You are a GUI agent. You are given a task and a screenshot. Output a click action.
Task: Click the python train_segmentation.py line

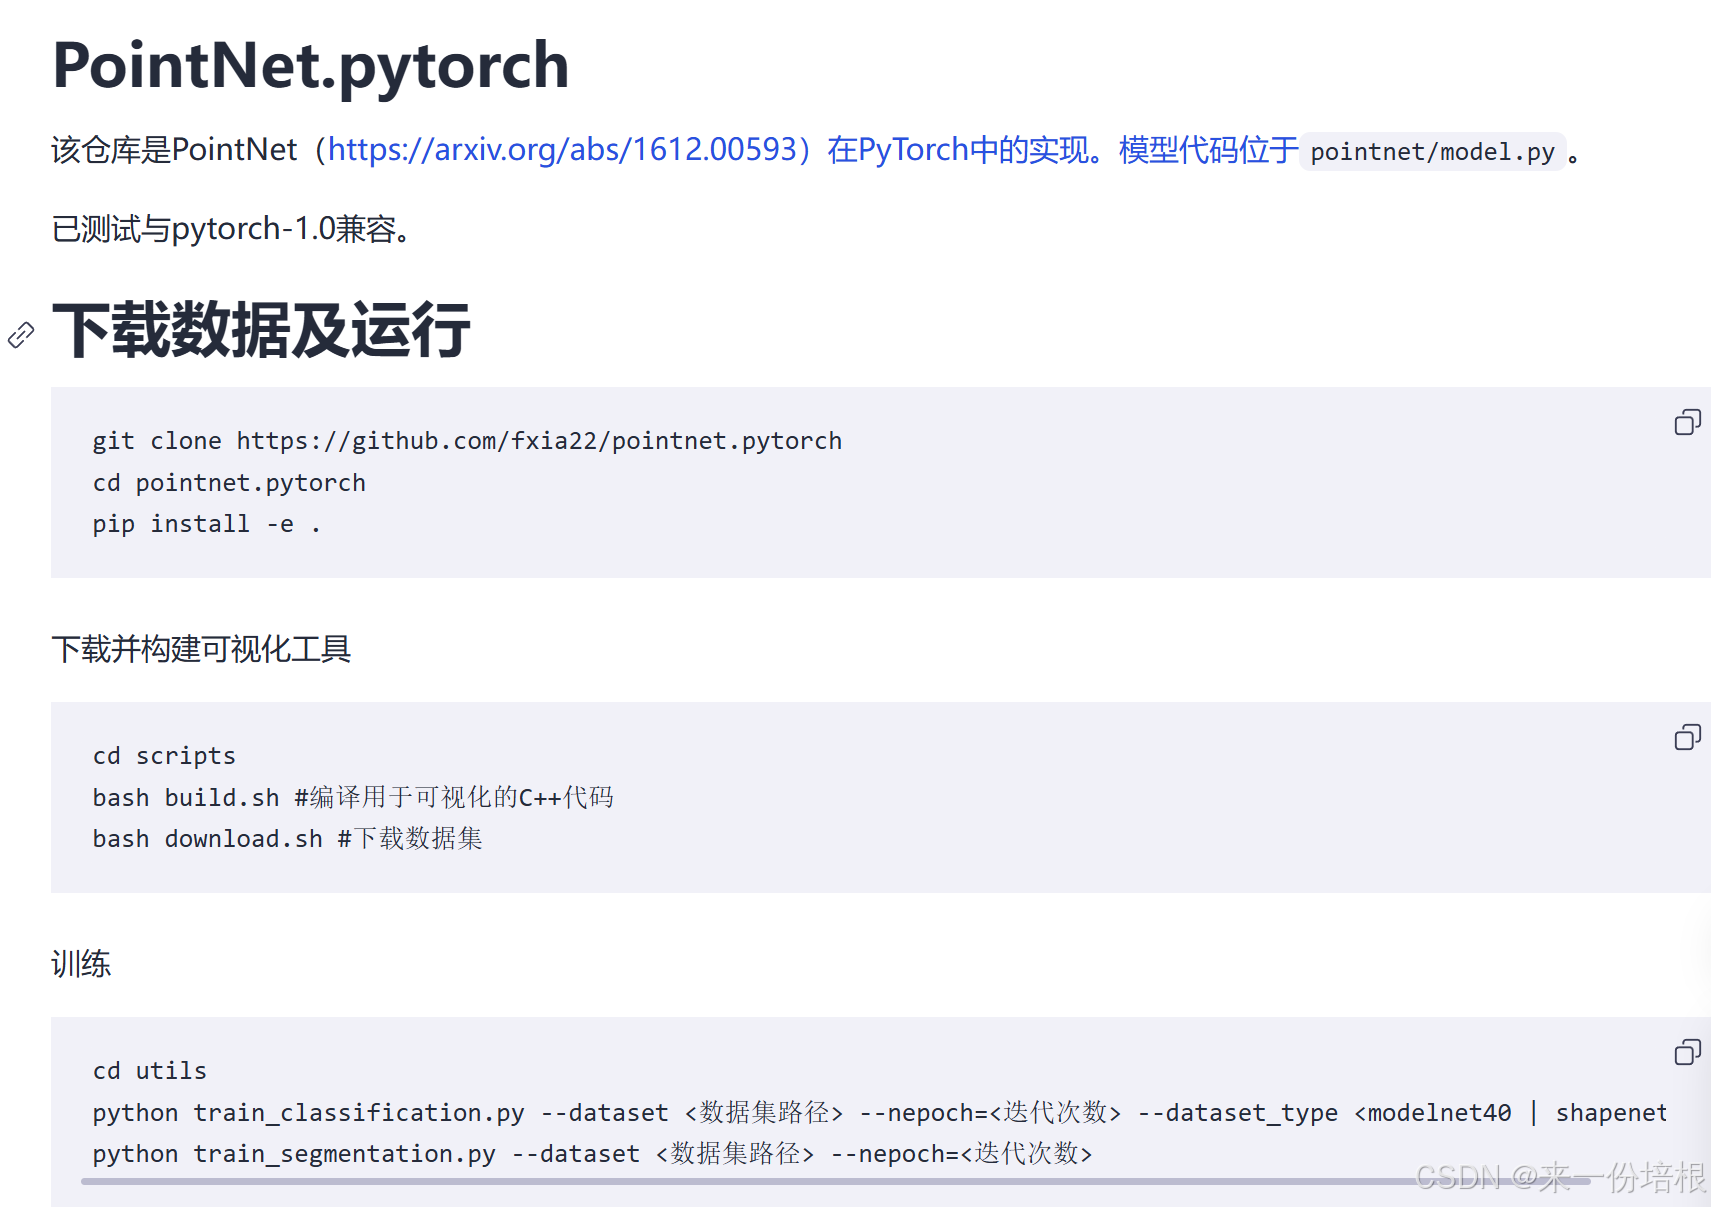point(592,1153)
